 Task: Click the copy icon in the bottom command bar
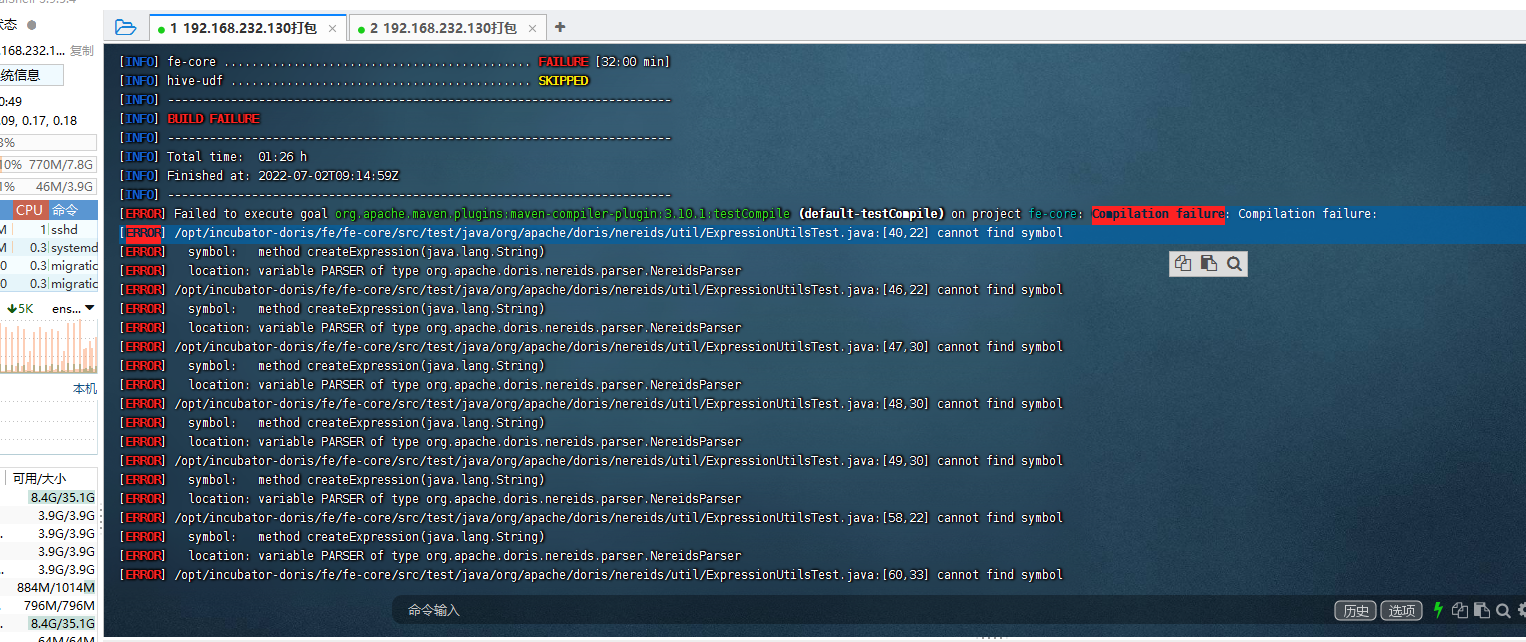pyautogui.click(x=1461, y=610)
